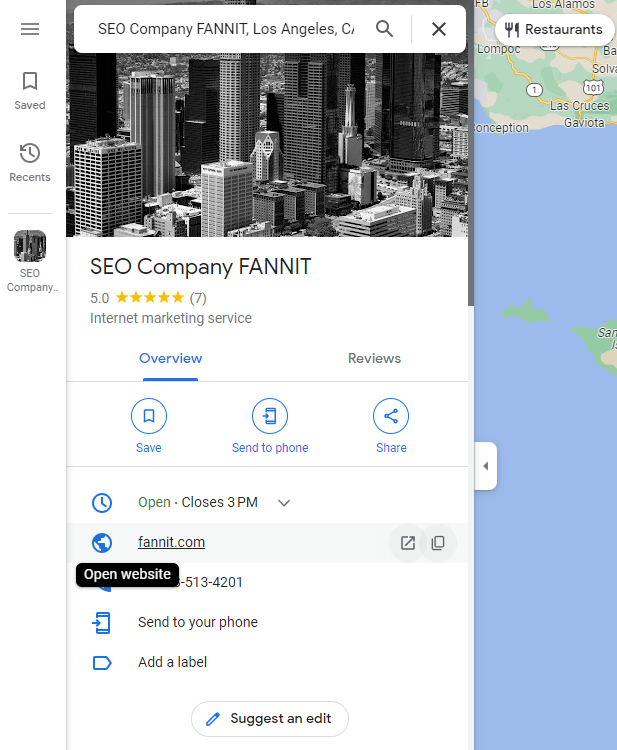
Task: Collapse the side panel arrow
Action: click(485, 466)
